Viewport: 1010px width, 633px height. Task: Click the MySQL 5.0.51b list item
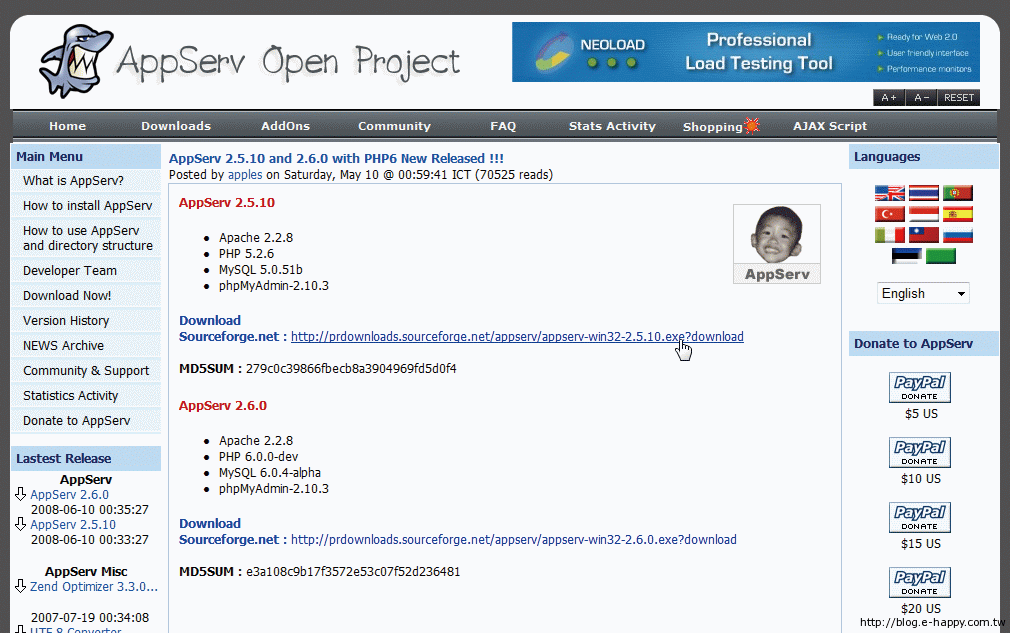260,270
